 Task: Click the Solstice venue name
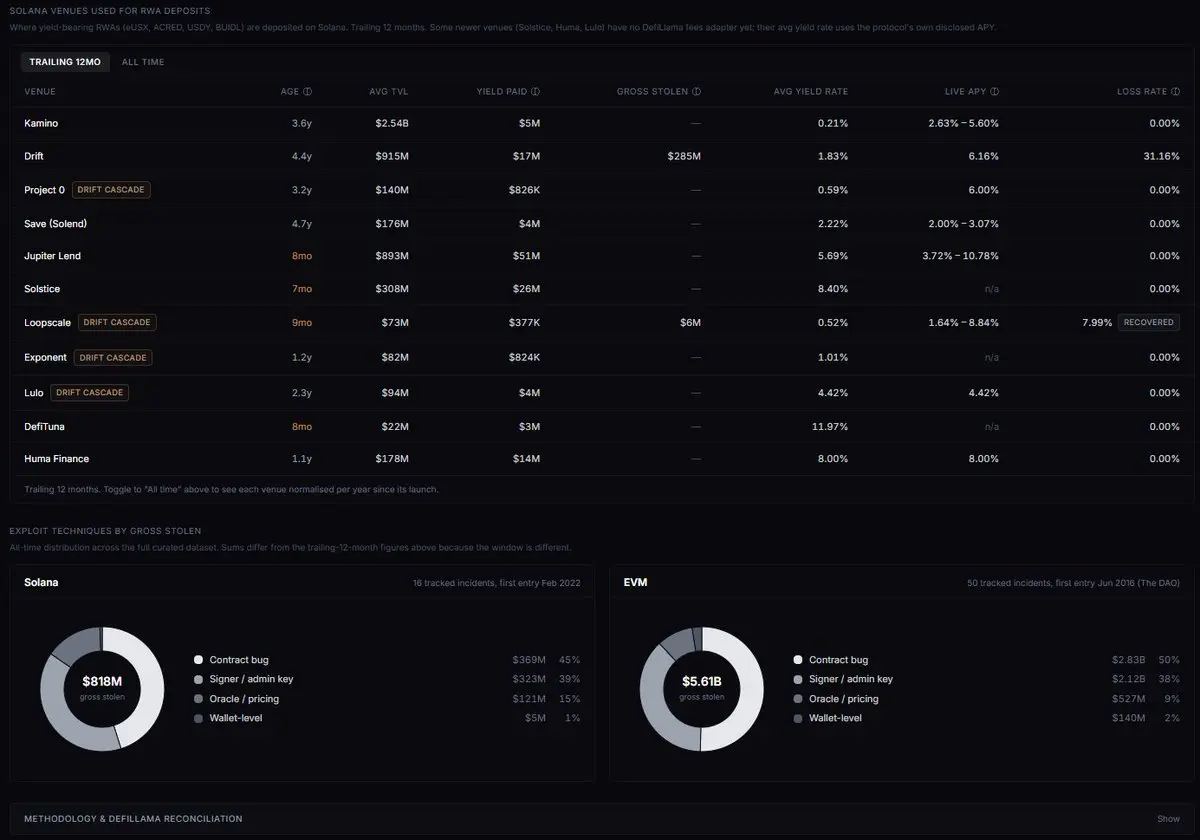(x=42, y=289)
